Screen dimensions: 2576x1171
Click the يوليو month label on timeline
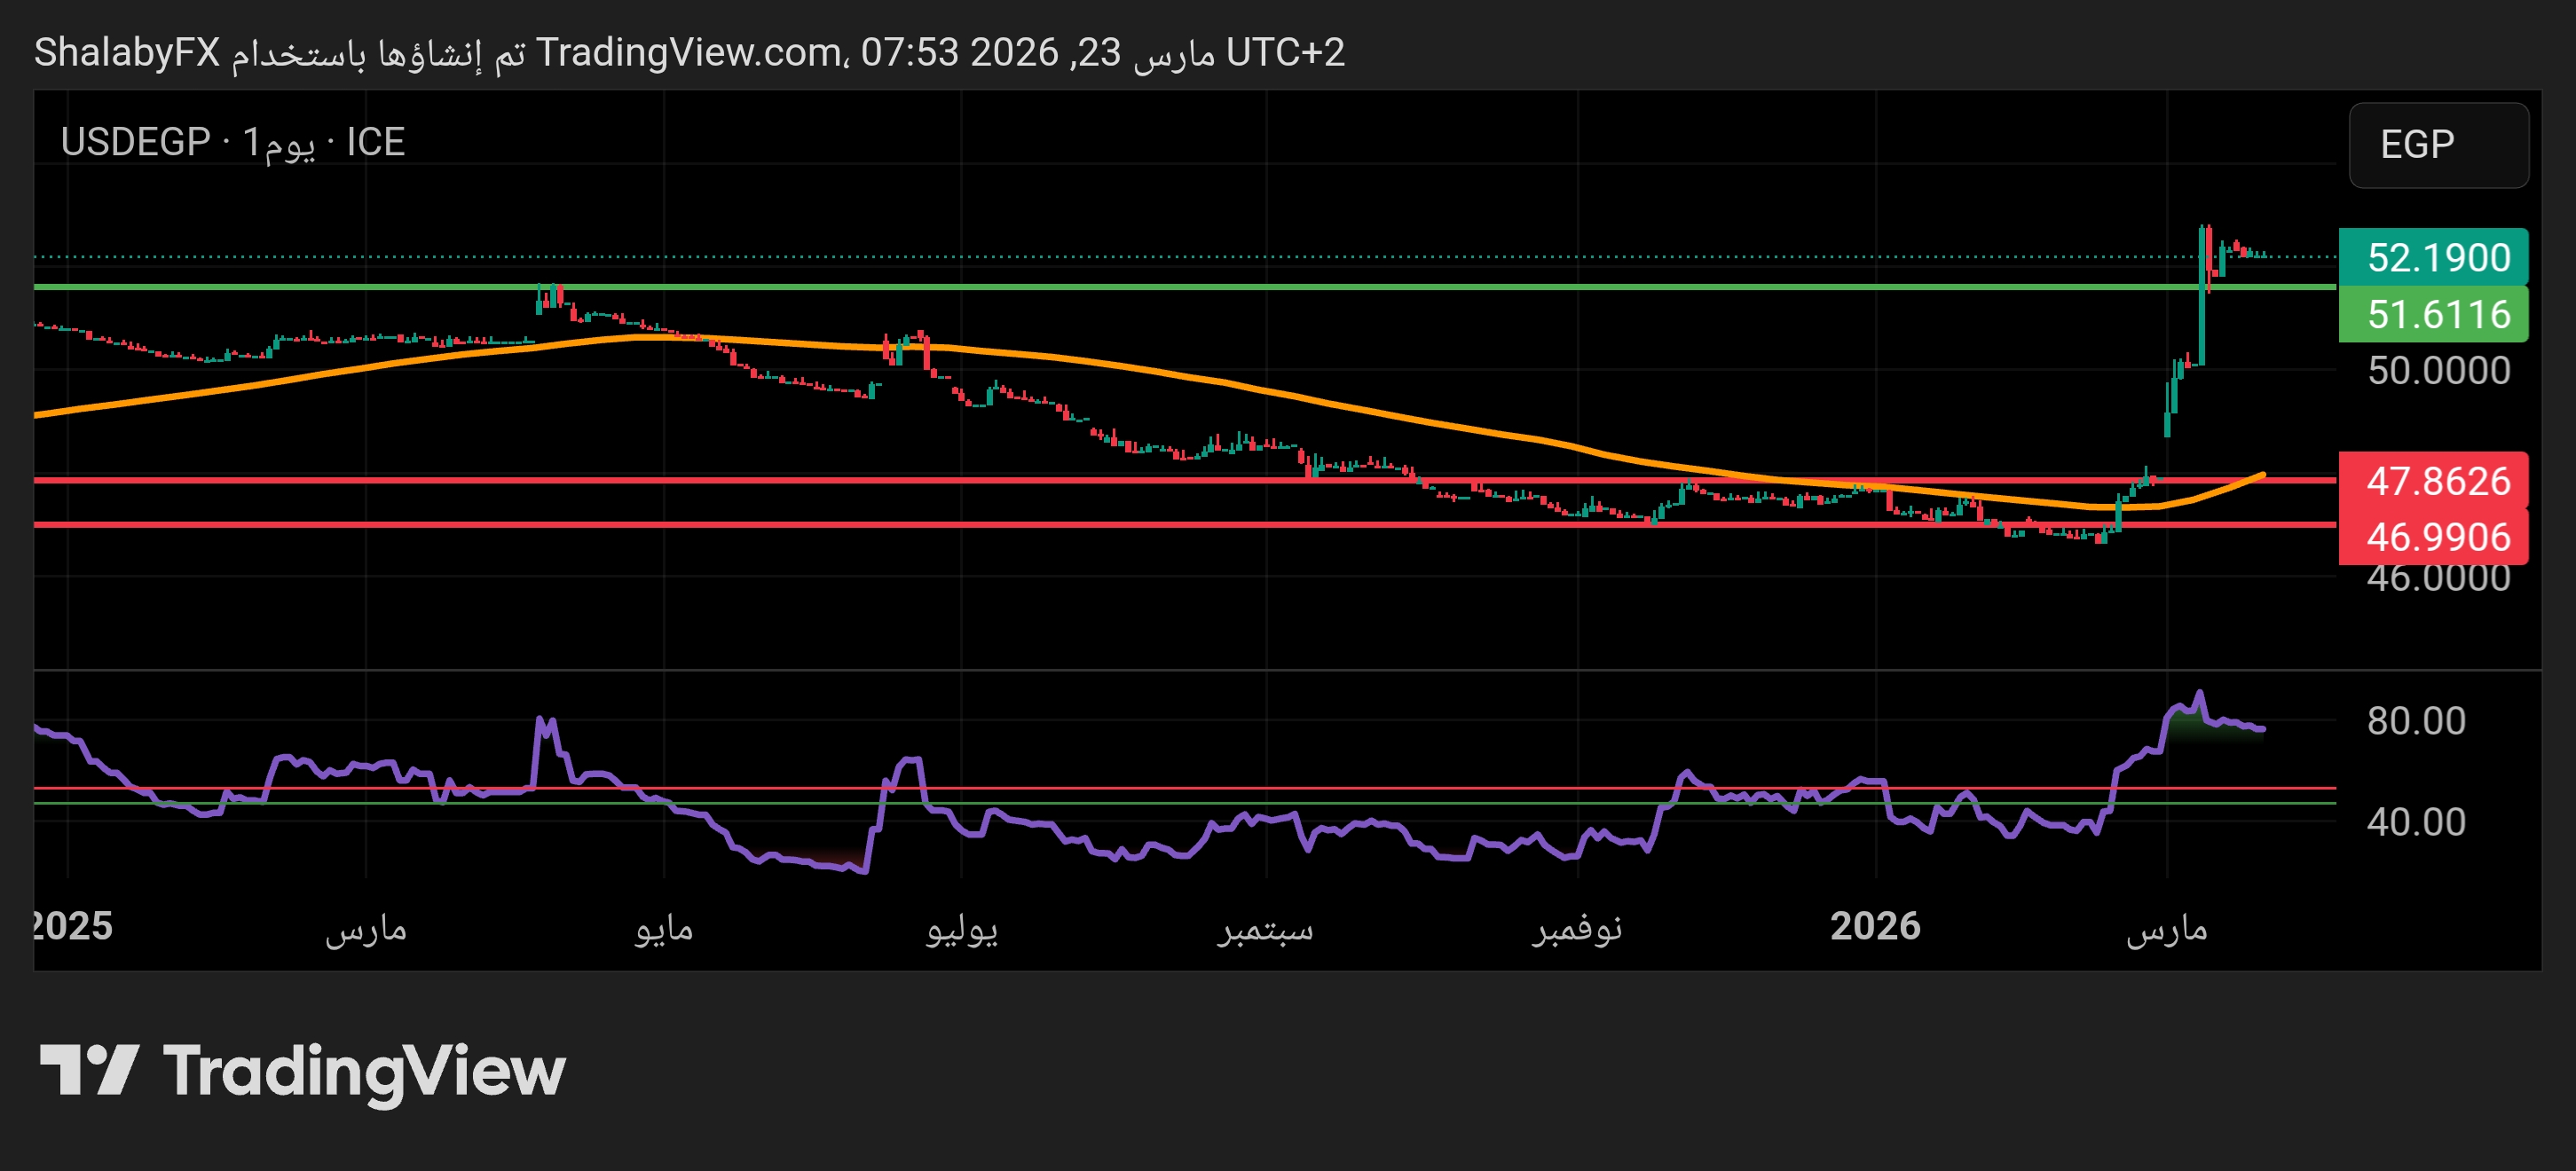click(961, 929)
